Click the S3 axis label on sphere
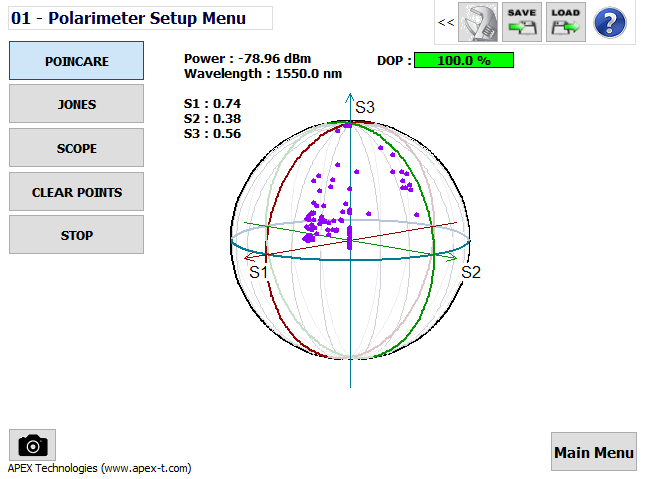Screen dimensions: 652x479 coord(365,107)
